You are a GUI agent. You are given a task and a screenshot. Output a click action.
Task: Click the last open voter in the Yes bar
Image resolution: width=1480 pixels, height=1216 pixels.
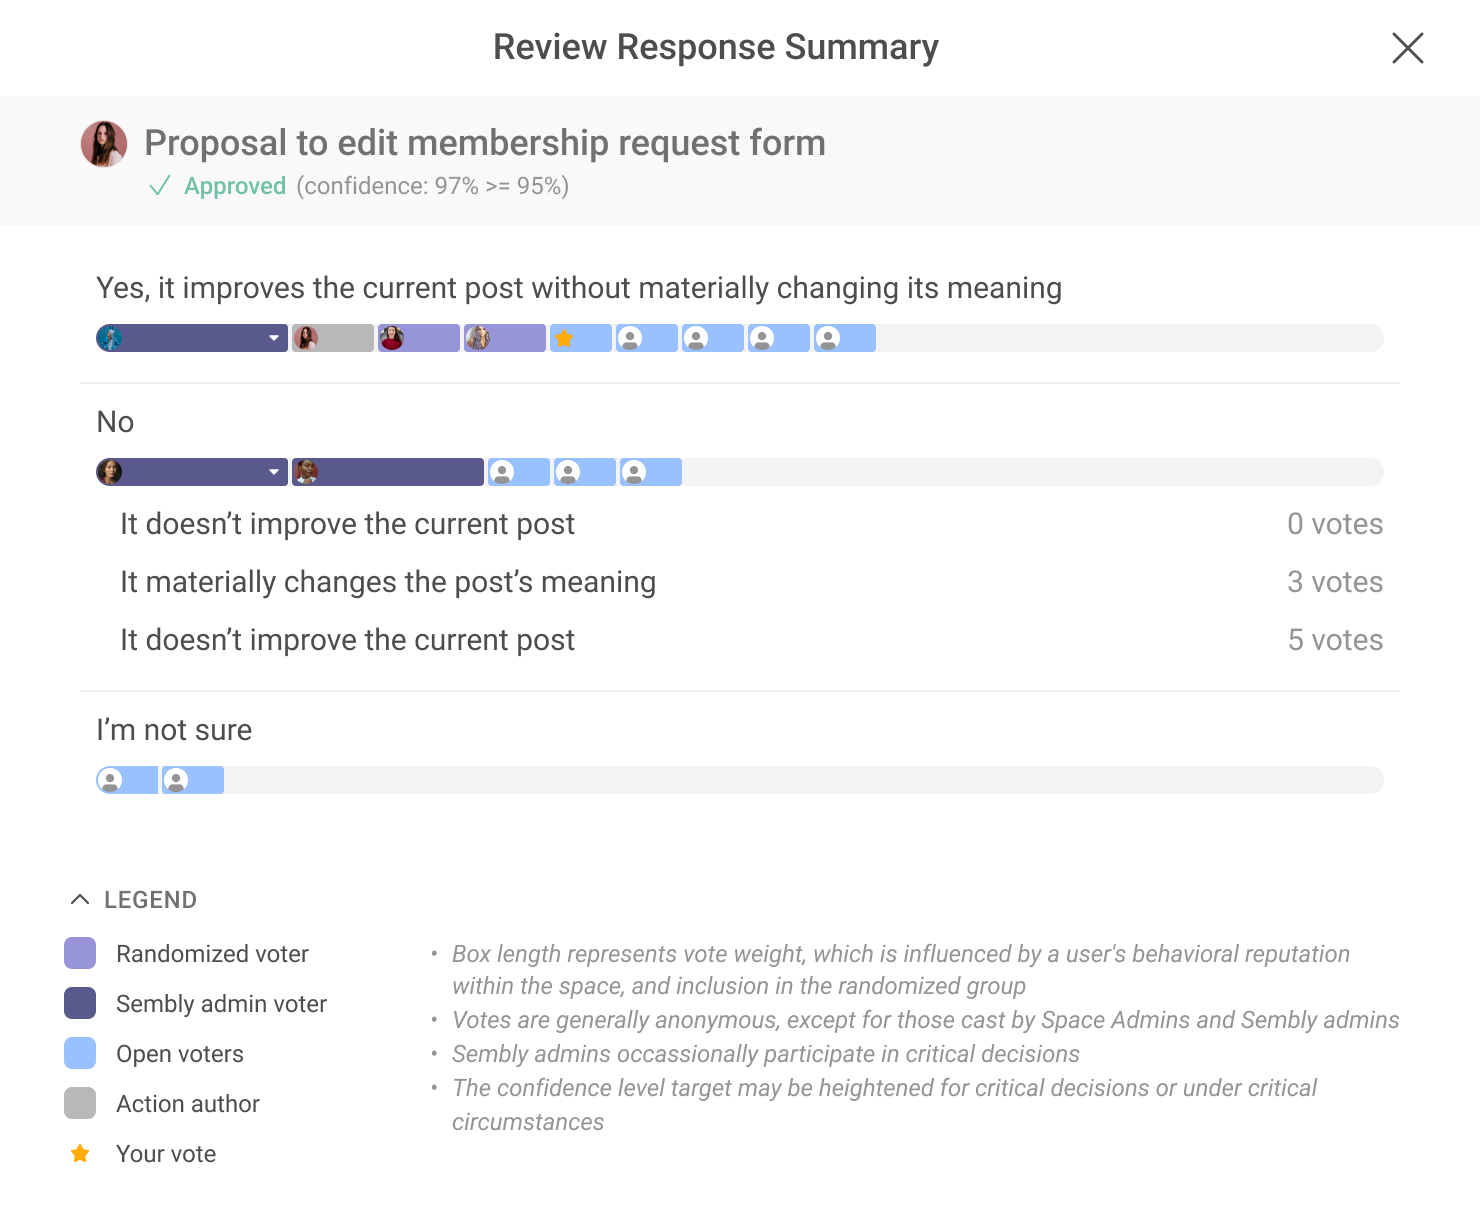844,338
